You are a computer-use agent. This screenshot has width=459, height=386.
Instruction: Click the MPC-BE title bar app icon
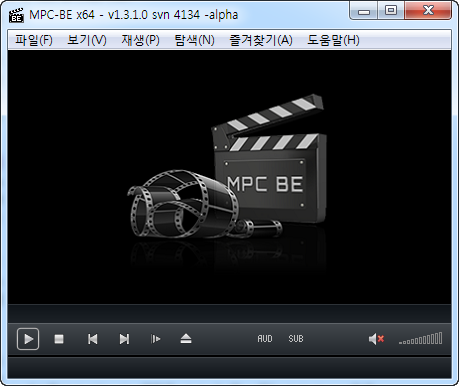coord(16,15)
